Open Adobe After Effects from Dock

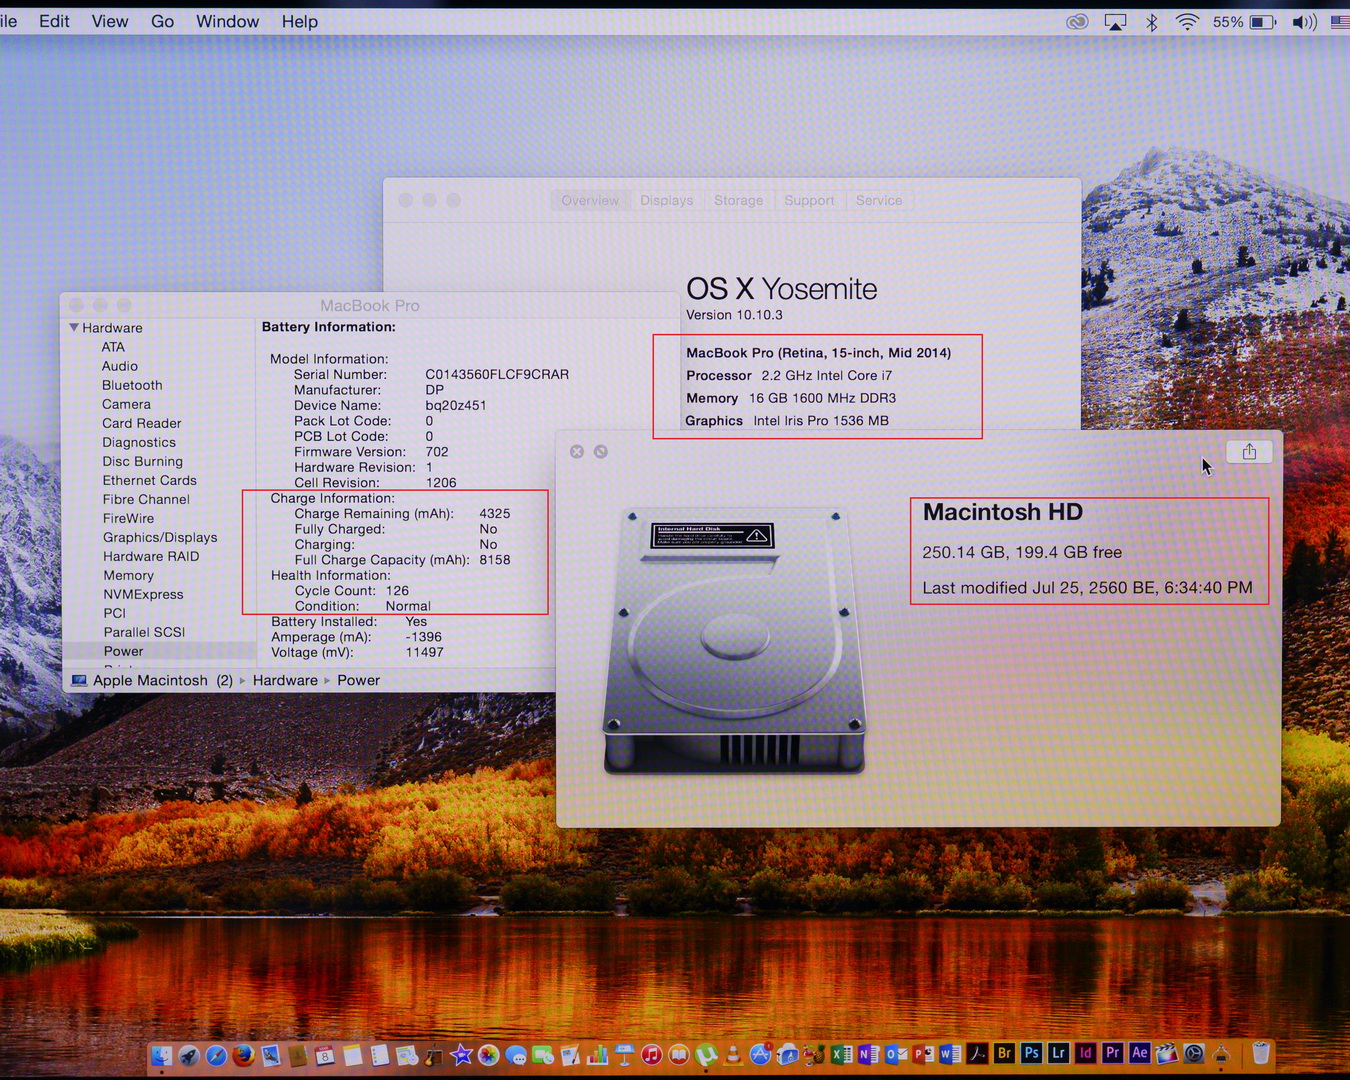pos(1139,1053)
